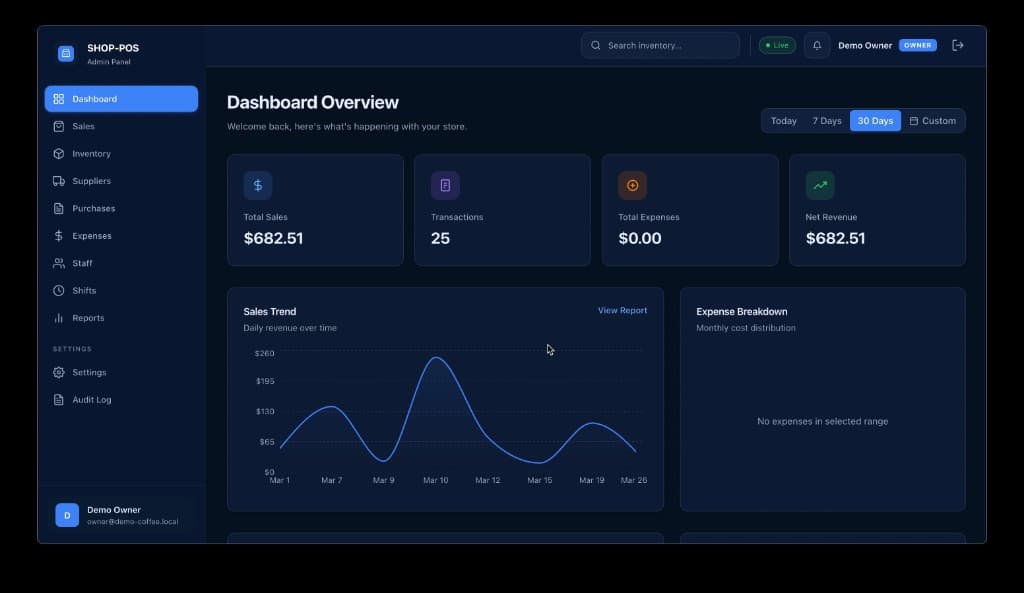Click the Sales Trend heading
The height and width of the screenshot is (593, 1024).
270,312
